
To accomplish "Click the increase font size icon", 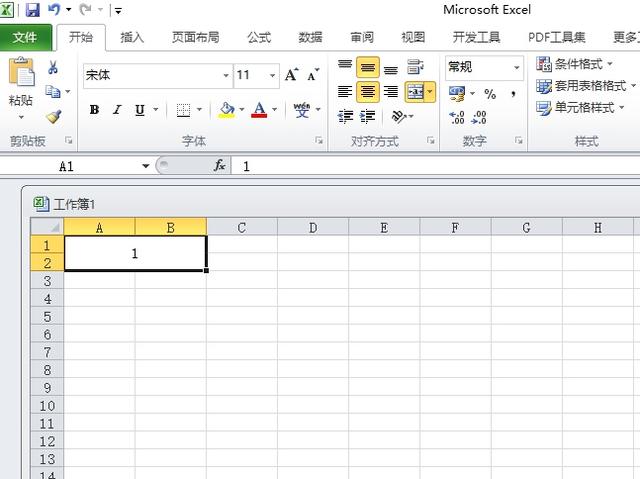I will (x=291, y=75).
